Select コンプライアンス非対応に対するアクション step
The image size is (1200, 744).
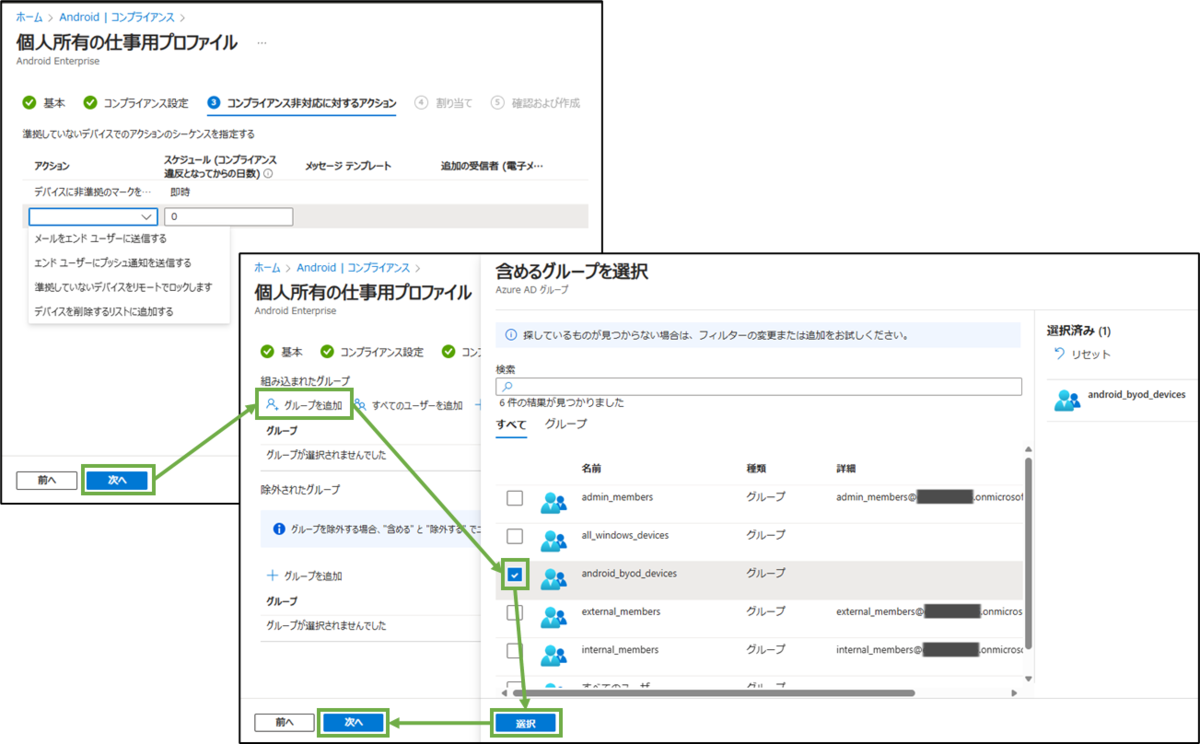tap(302, 103)
